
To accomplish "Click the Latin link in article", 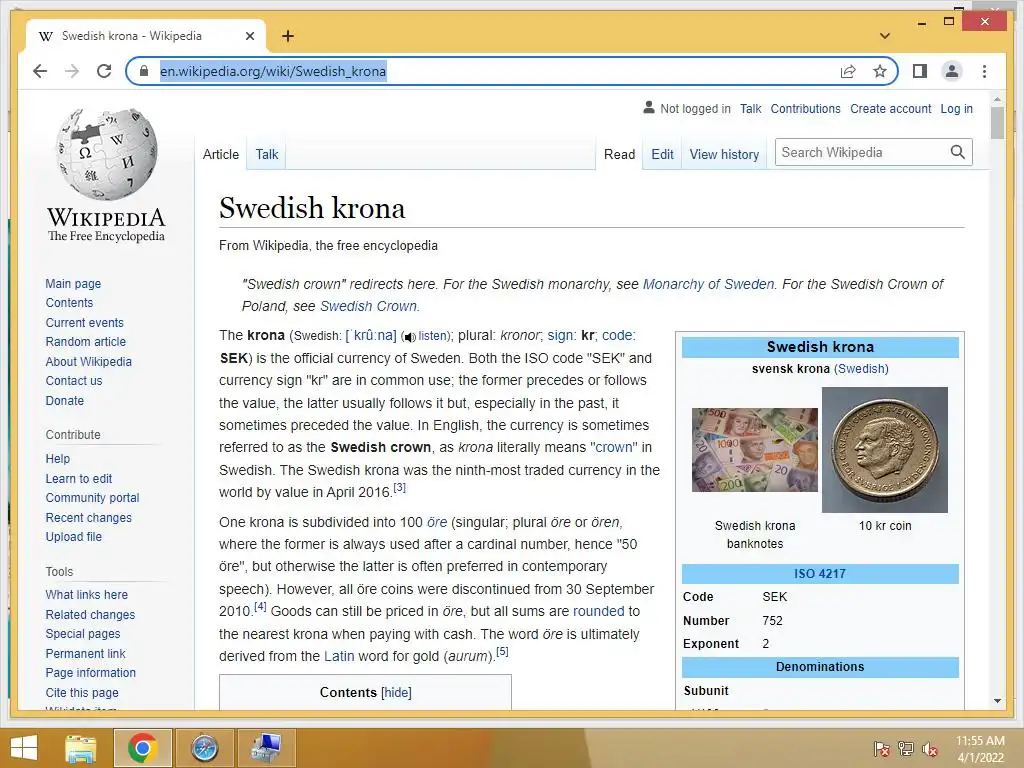I will coord(339,656).
